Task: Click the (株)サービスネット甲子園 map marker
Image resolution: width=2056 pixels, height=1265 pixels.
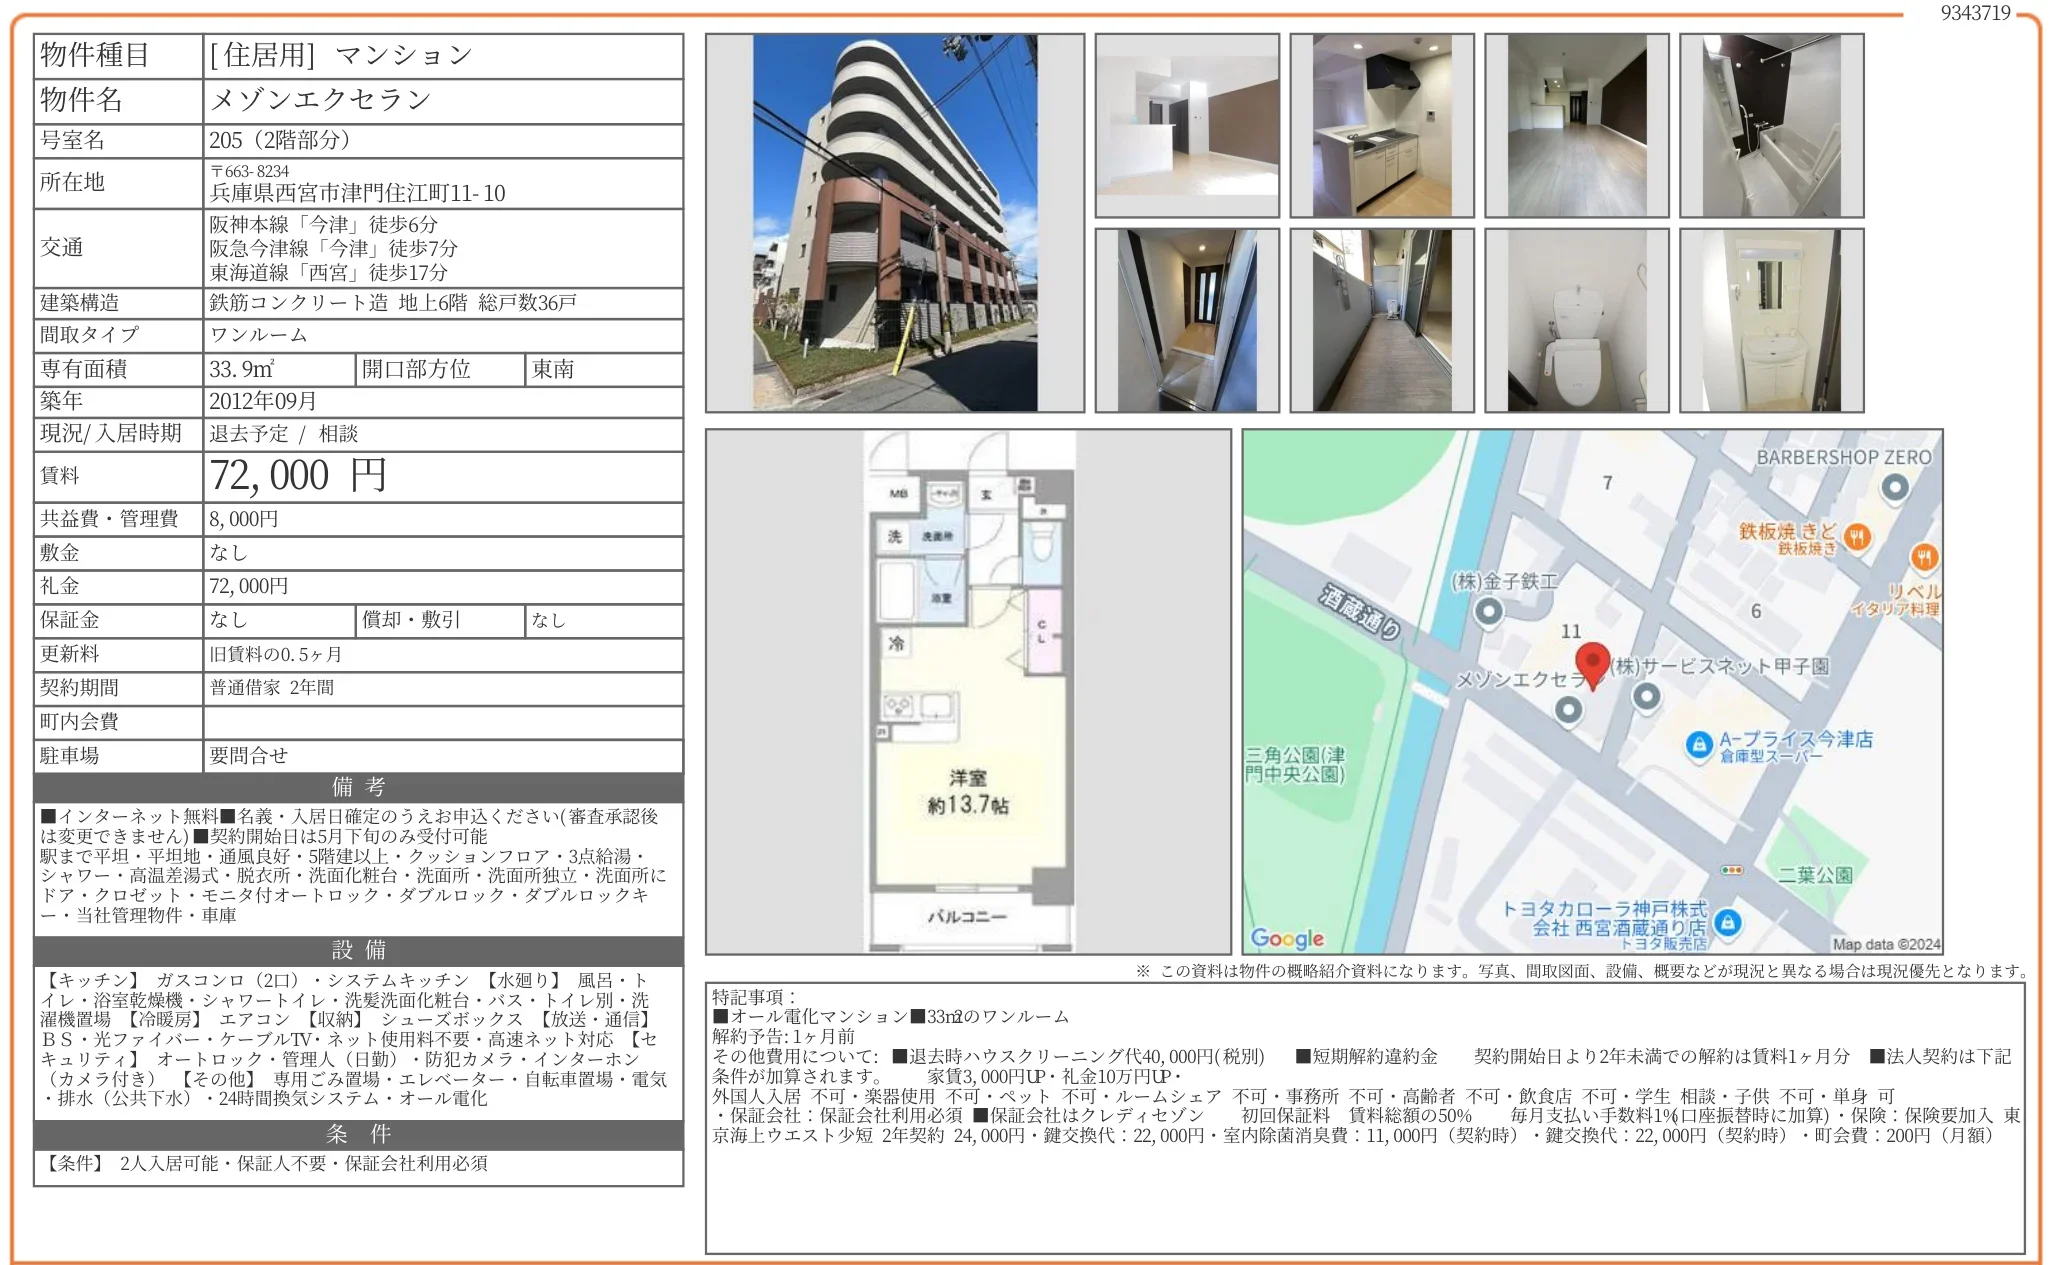Action: pyautogui.click(x=1646, y=696)
